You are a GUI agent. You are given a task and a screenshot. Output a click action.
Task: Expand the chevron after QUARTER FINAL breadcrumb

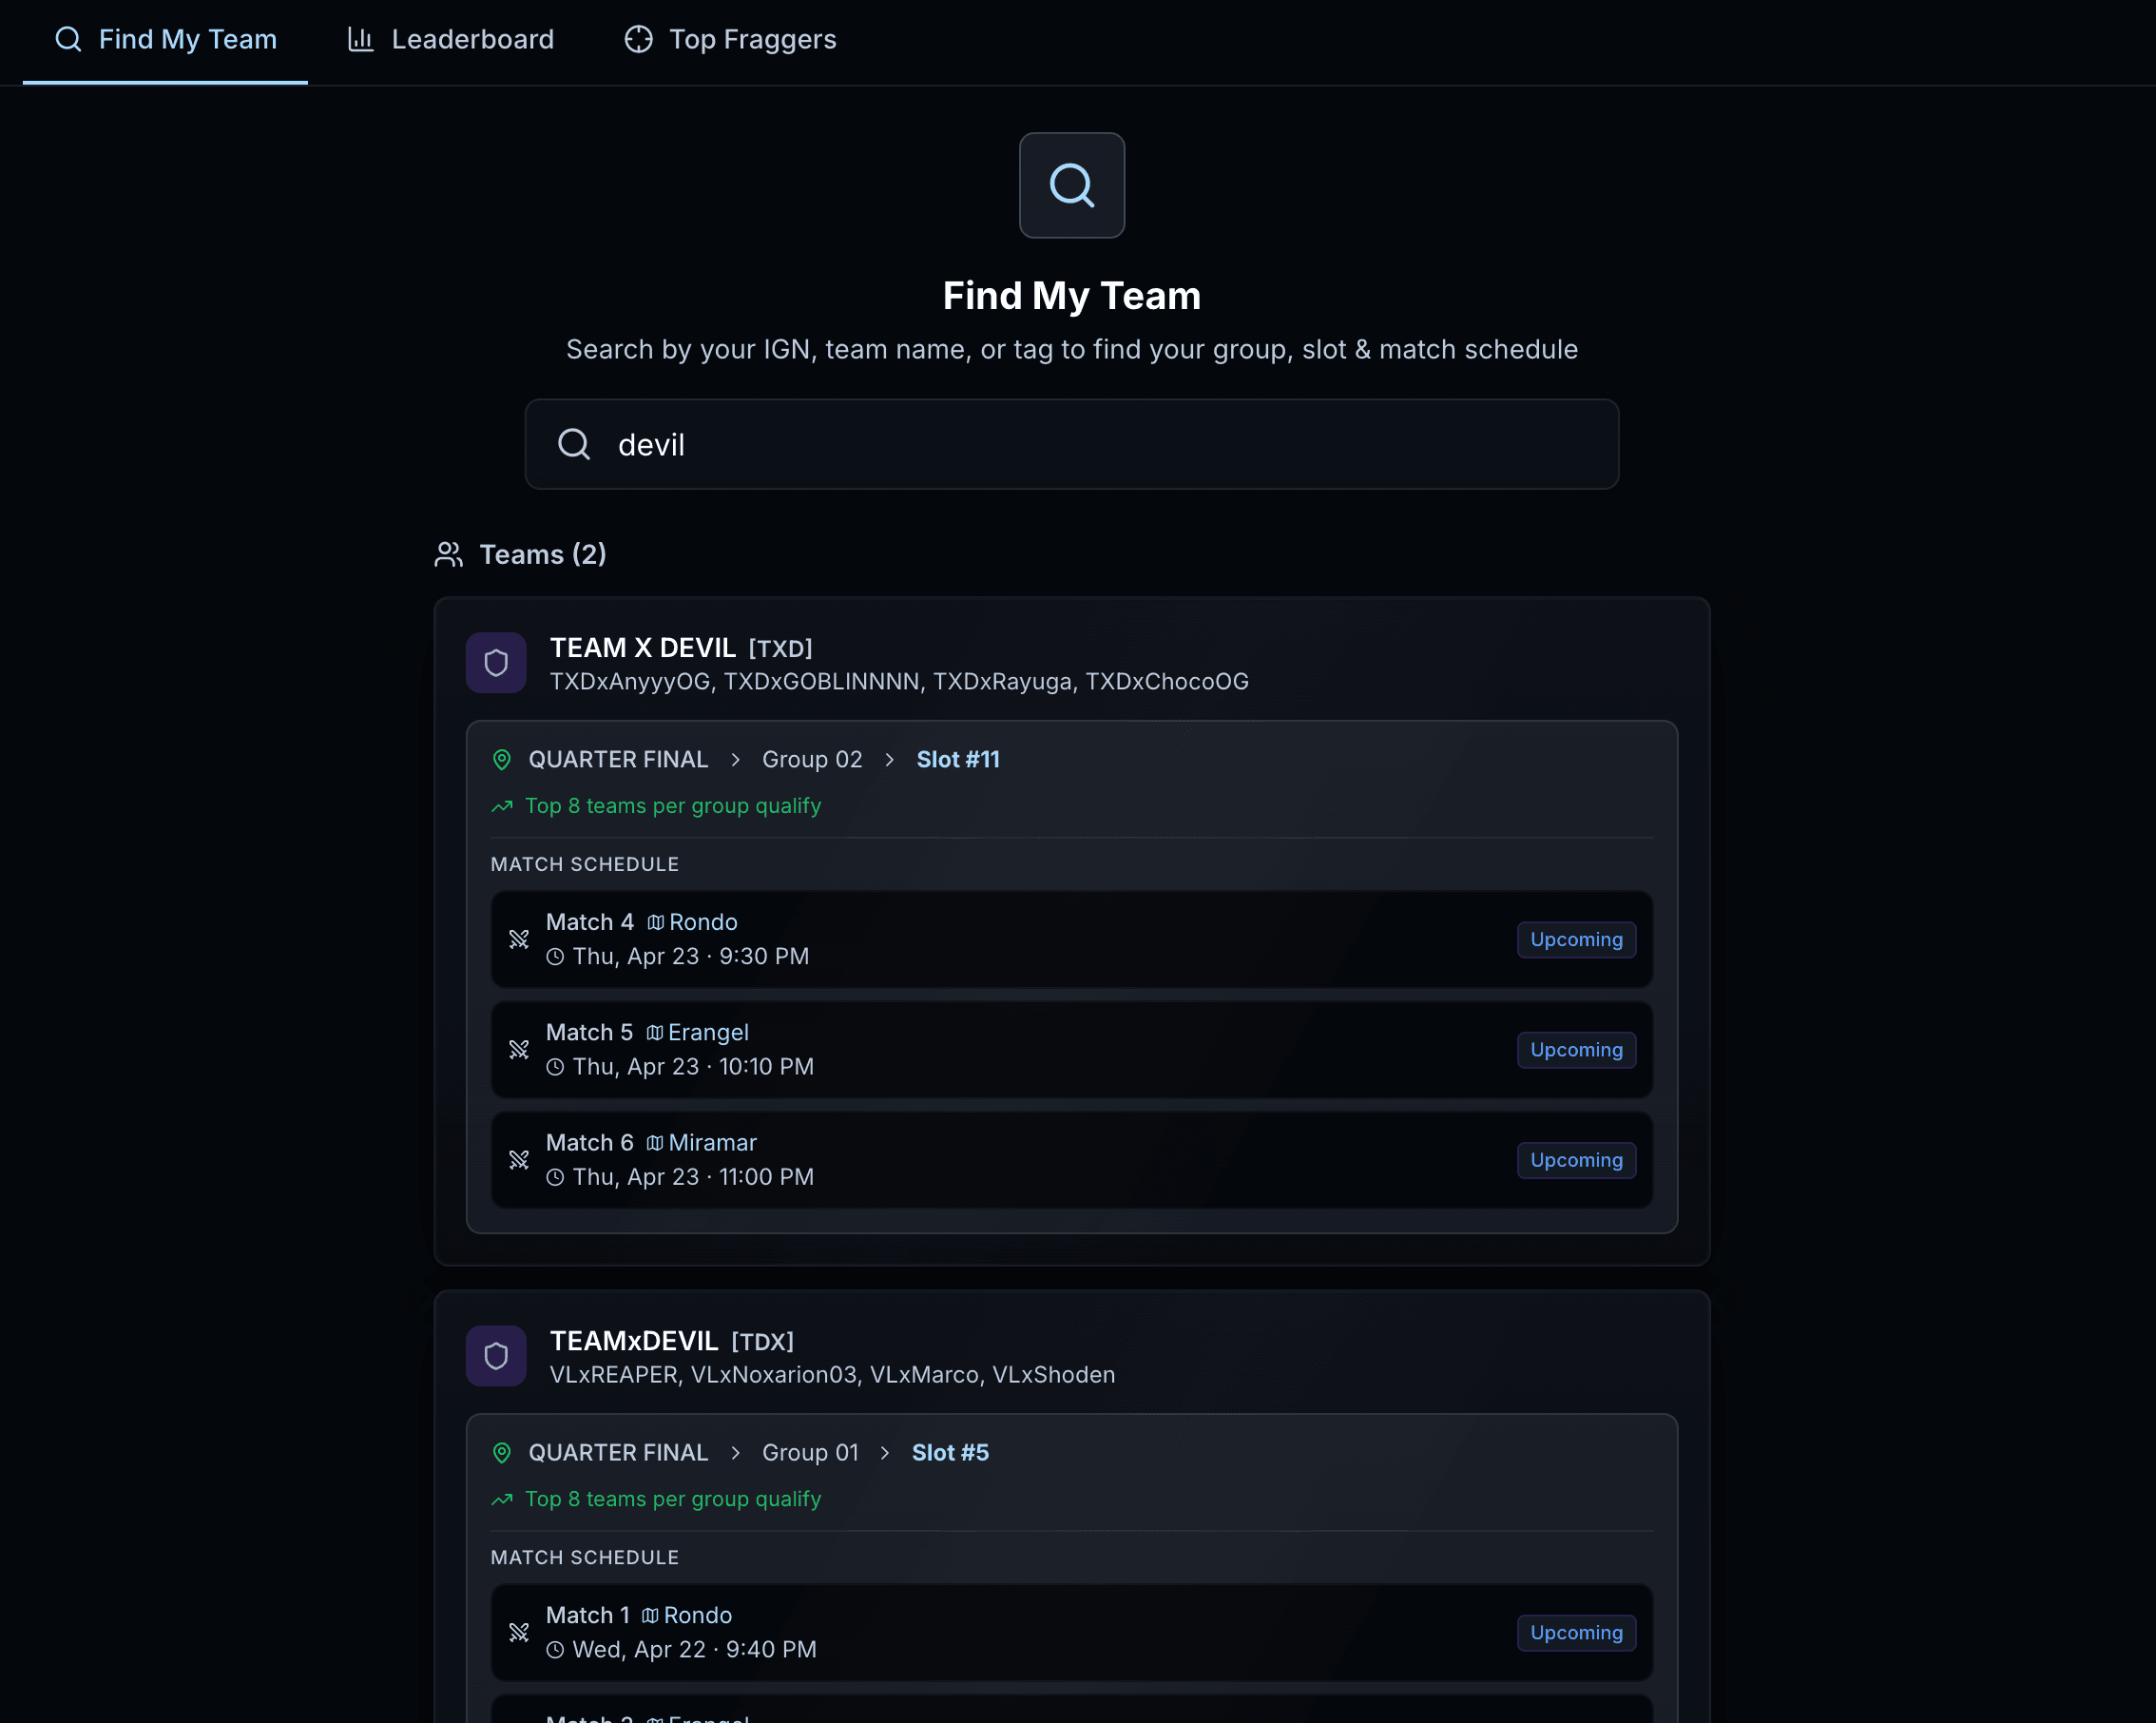(x=735, y=760)
